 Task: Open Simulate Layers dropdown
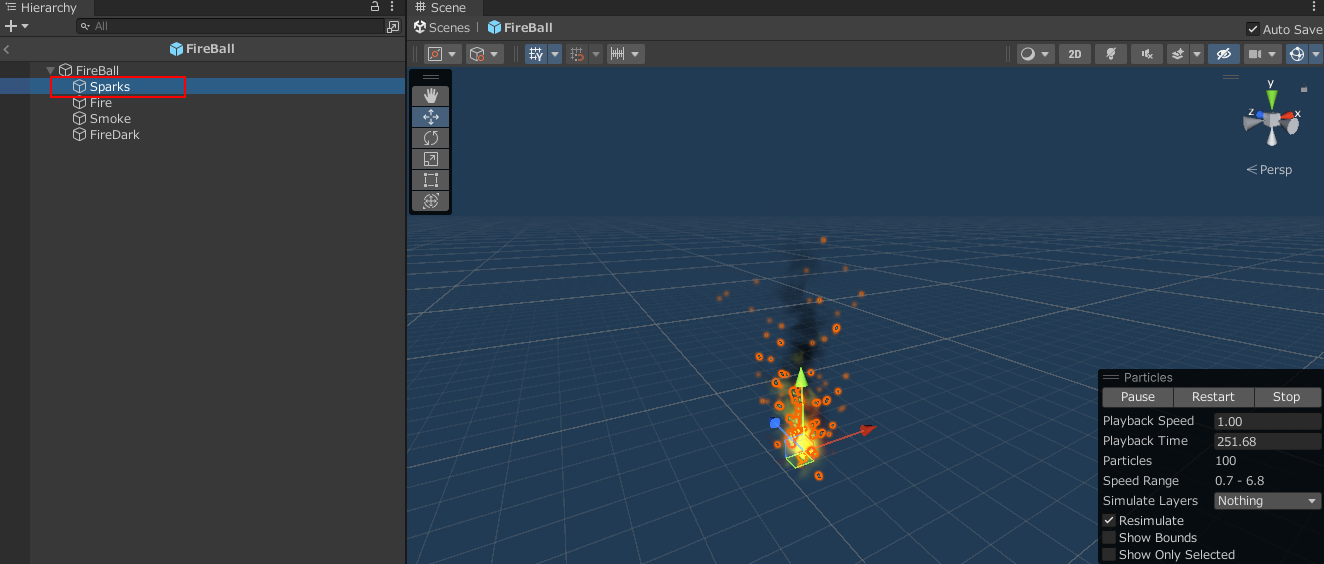(1268, 501)
